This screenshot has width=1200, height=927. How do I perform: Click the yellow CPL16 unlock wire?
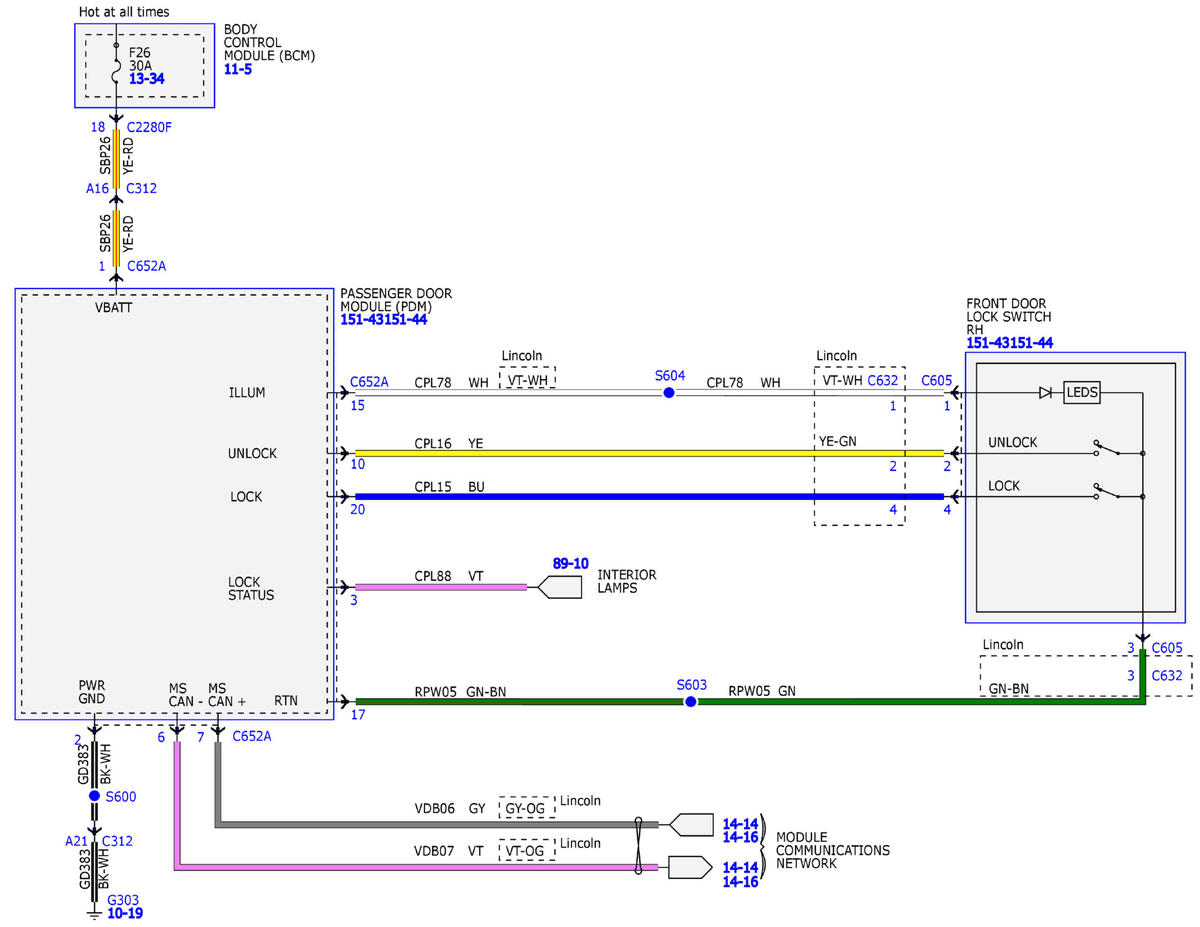pyautogui.click(x=649, y=453)
